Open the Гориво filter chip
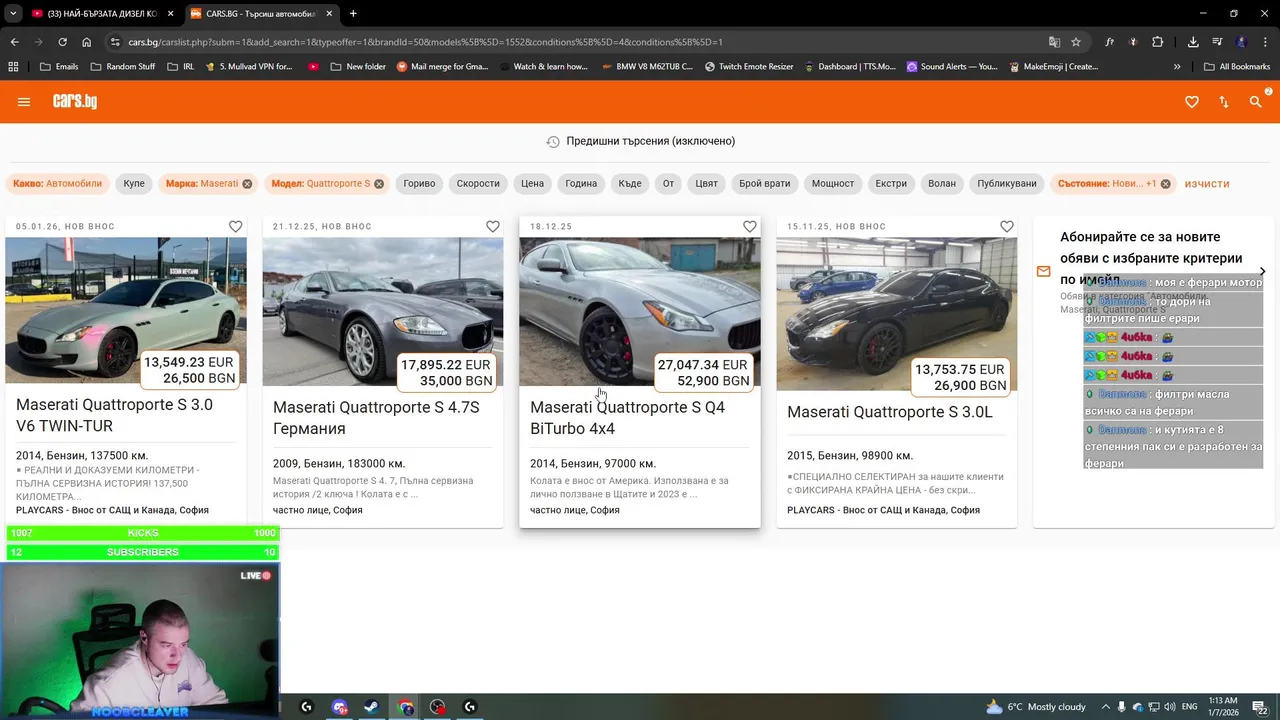 pyautogui.click(x=420, y=184)
